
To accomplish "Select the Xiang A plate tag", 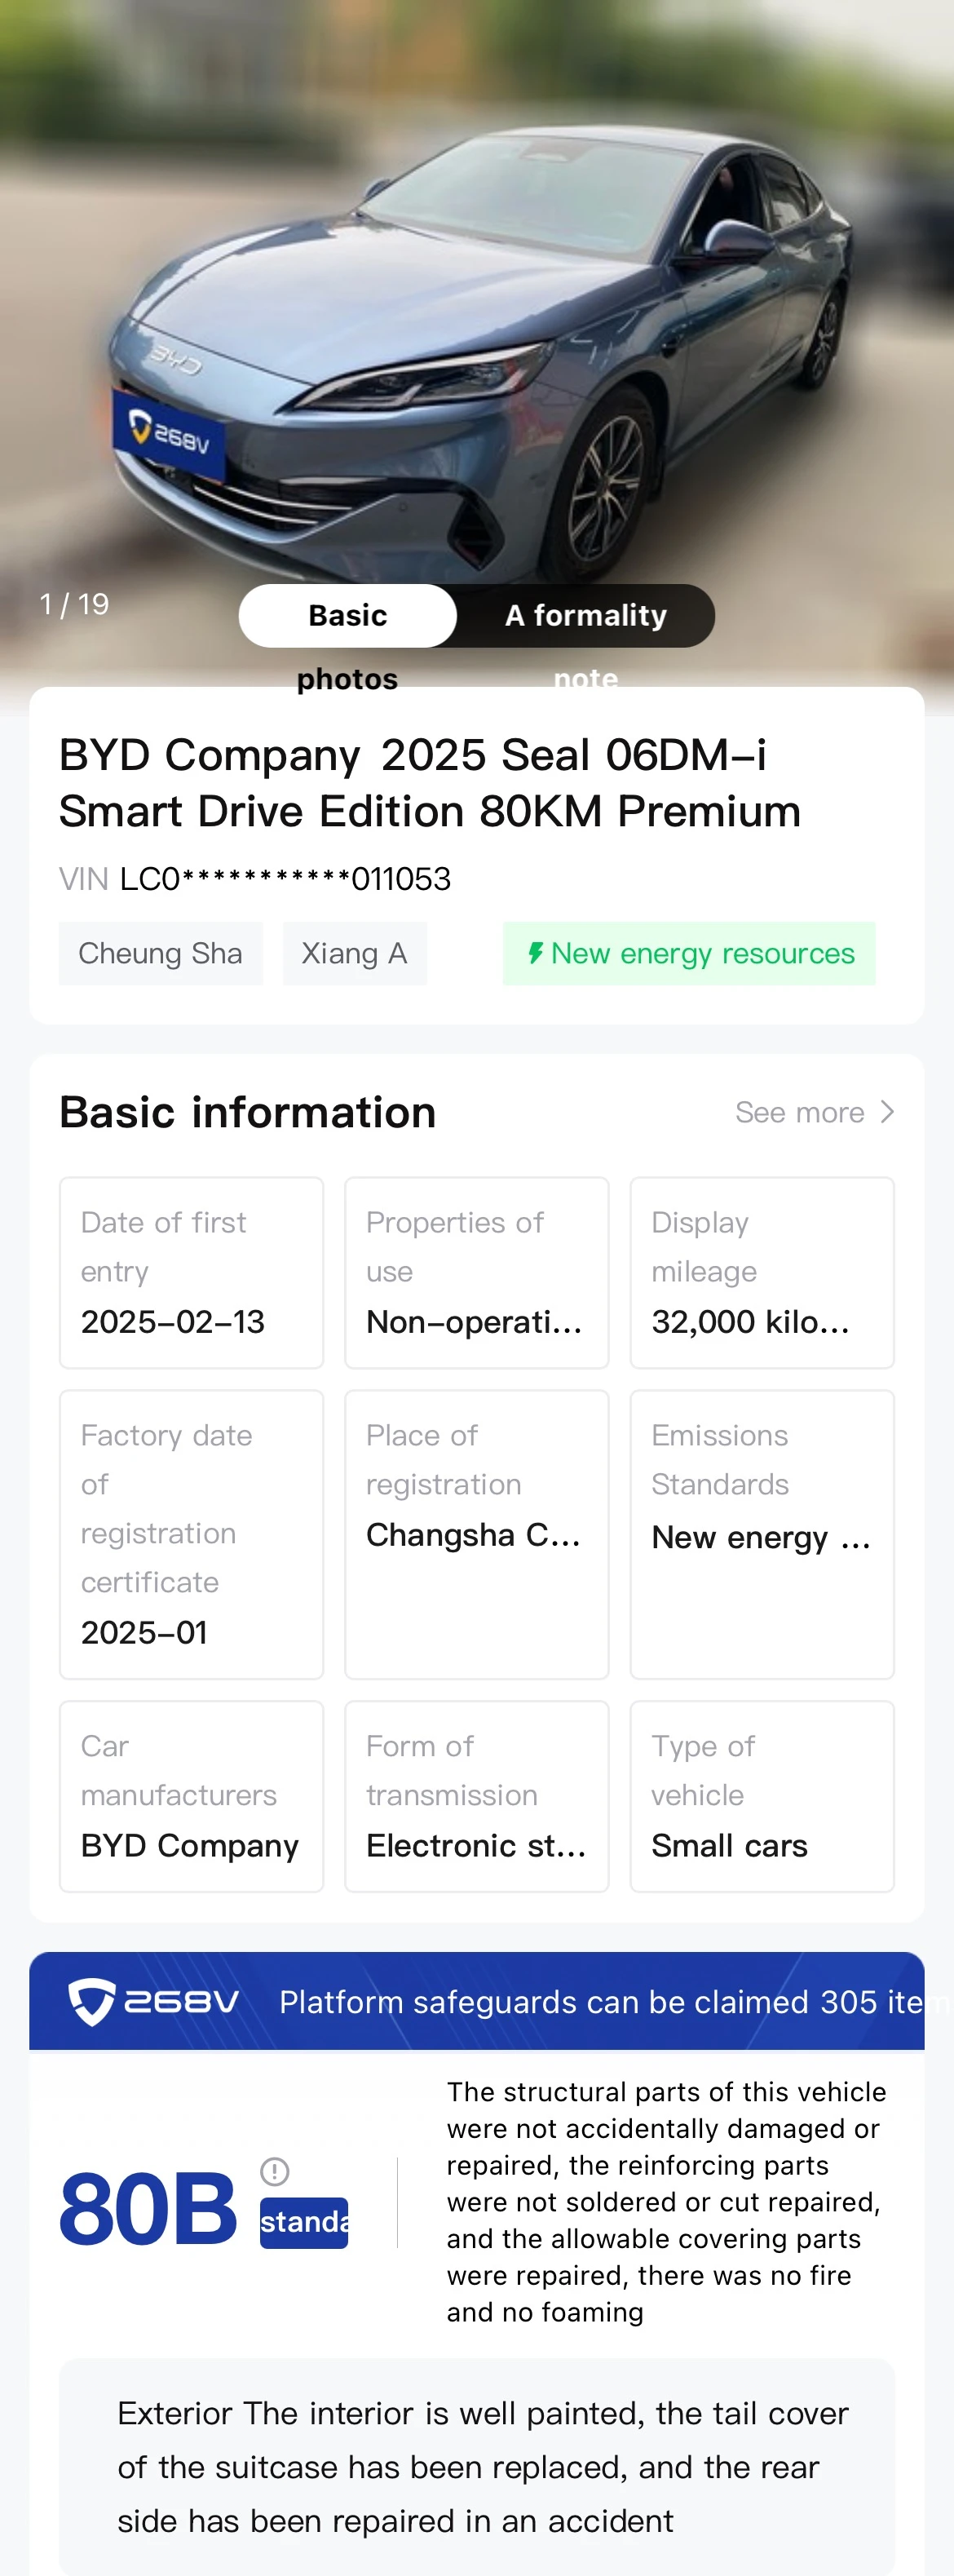I will click(354, 953).
